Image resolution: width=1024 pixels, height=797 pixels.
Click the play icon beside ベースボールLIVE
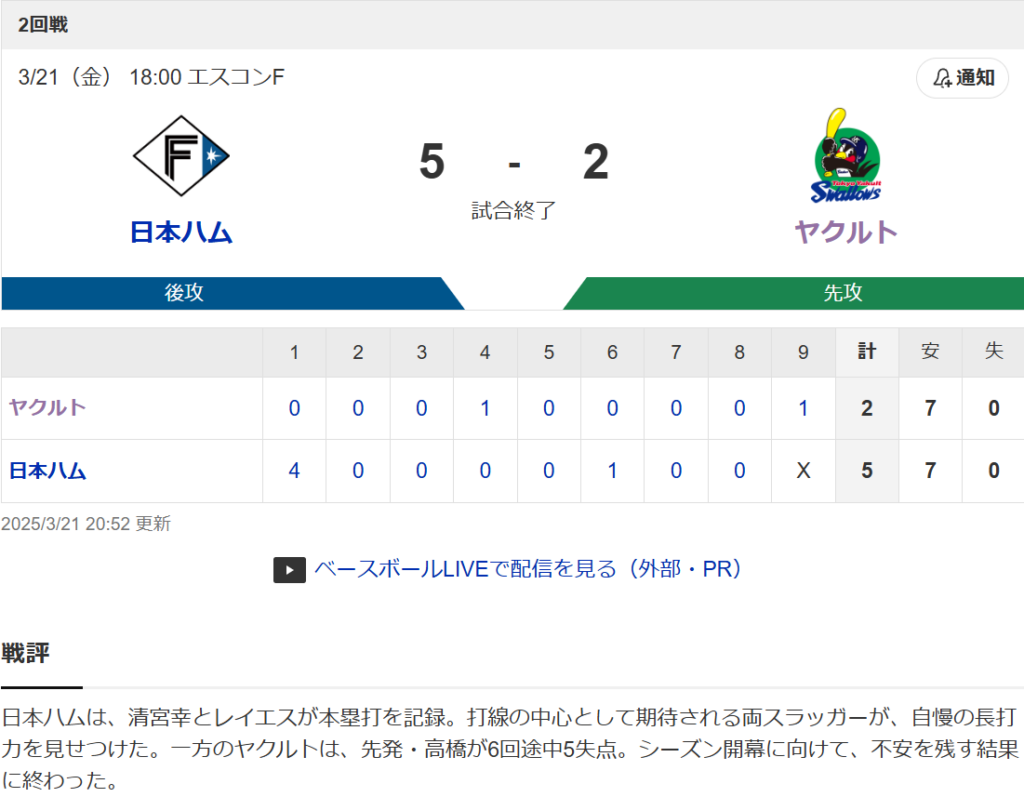(289, 570)
